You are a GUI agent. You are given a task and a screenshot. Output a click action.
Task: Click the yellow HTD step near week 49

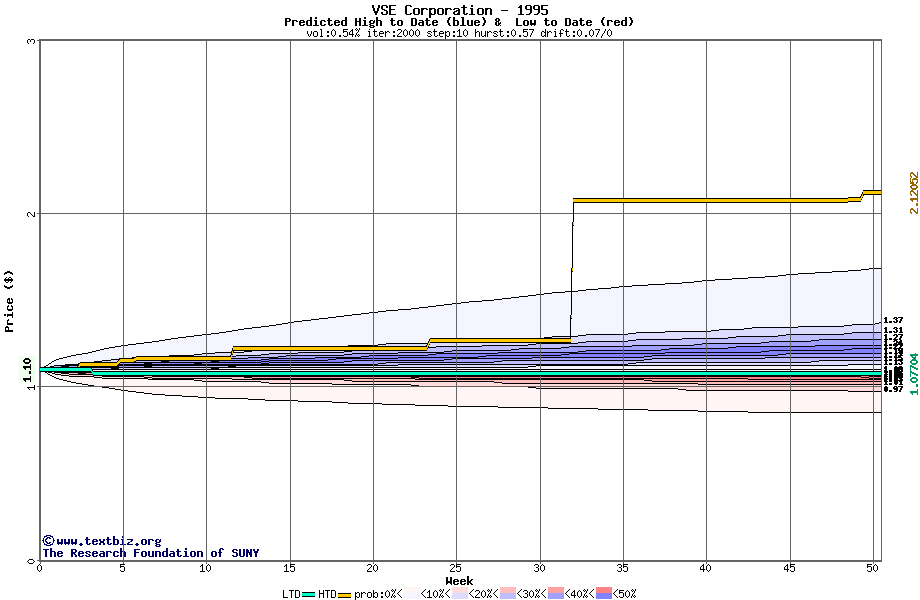pyautogui.click(x=862, y=196)
